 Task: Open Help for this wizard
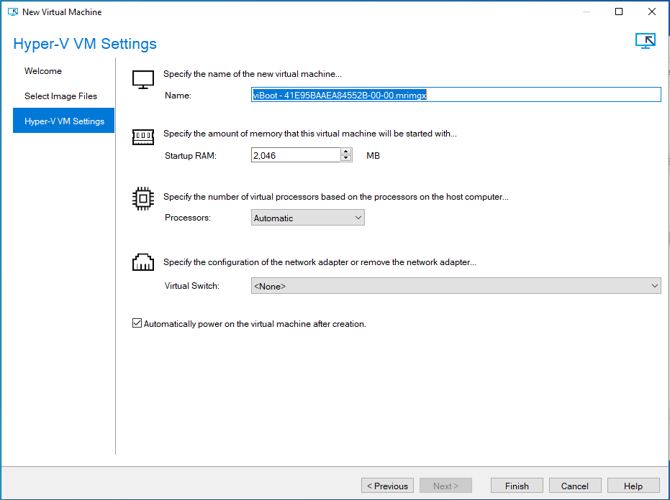[x=633, y=486]
